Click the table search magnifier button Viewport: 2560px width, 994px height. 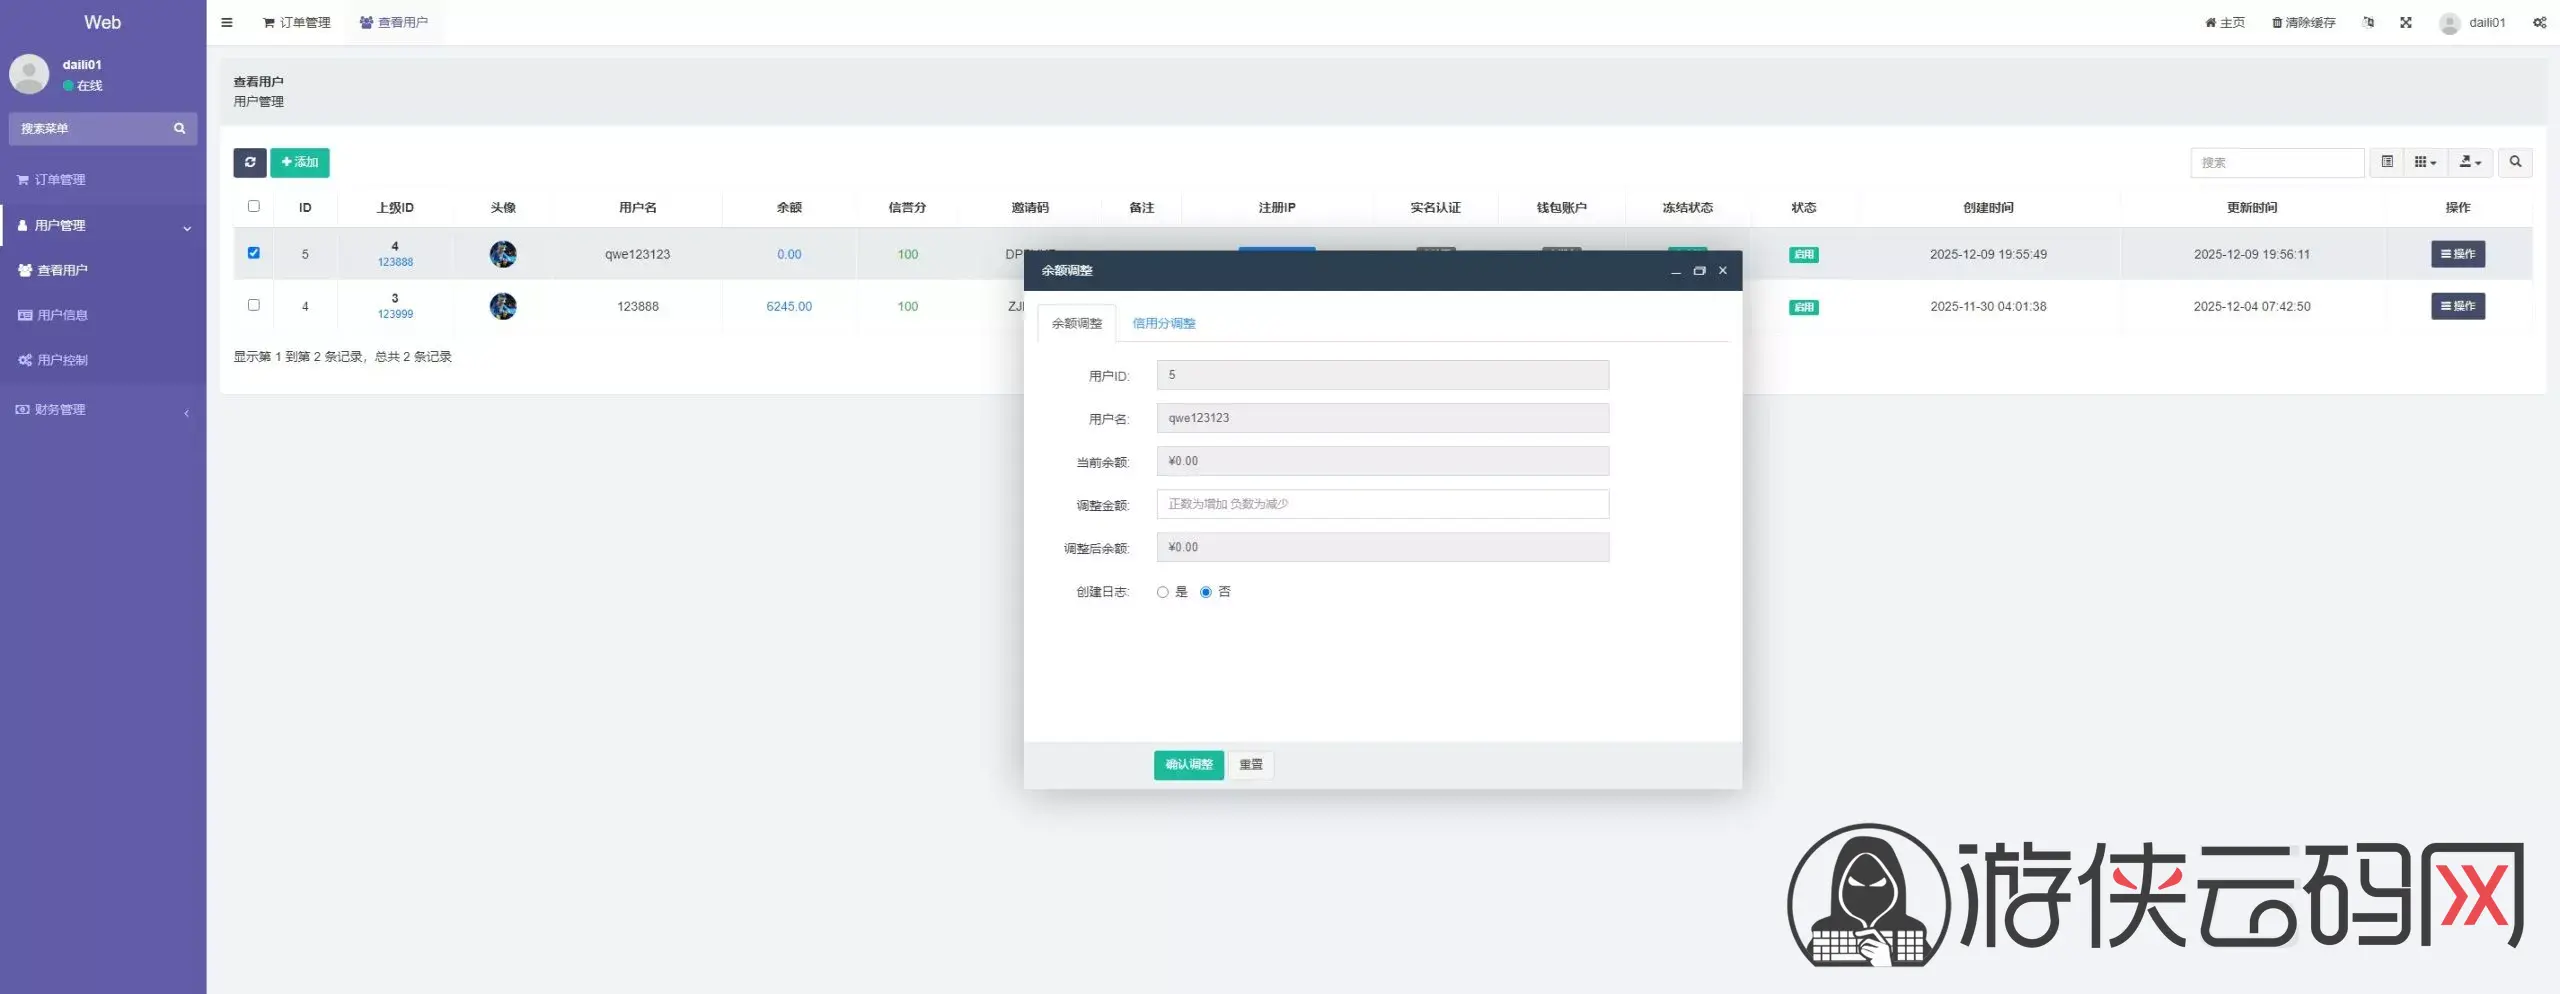[2515, 162]
